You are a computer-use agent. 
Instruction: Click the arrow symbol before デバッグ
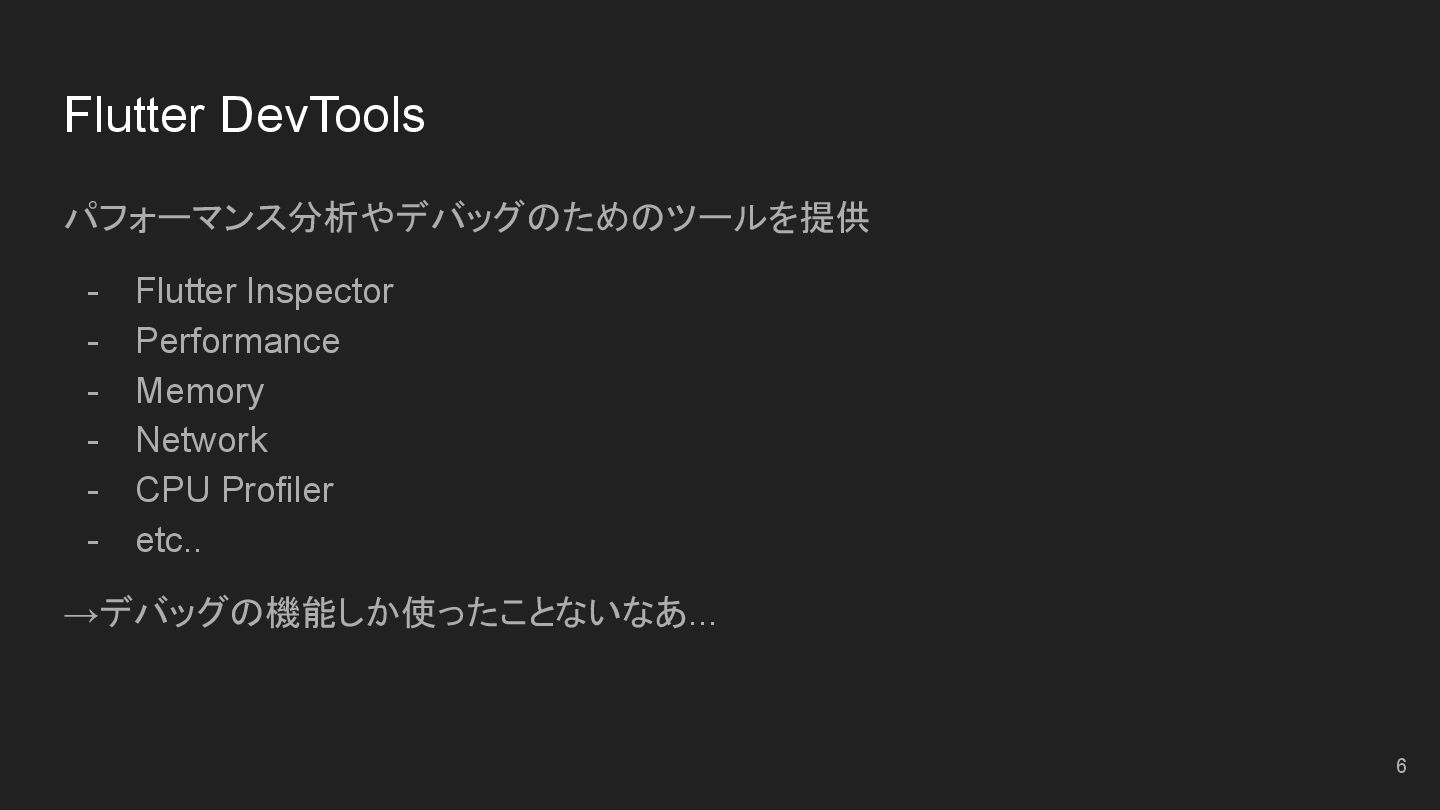coord(81,614)
